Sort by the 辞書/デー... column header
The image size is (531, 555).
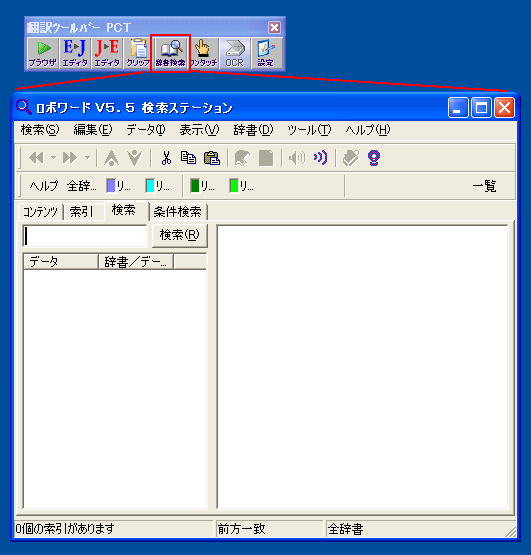tap(136, 262)
